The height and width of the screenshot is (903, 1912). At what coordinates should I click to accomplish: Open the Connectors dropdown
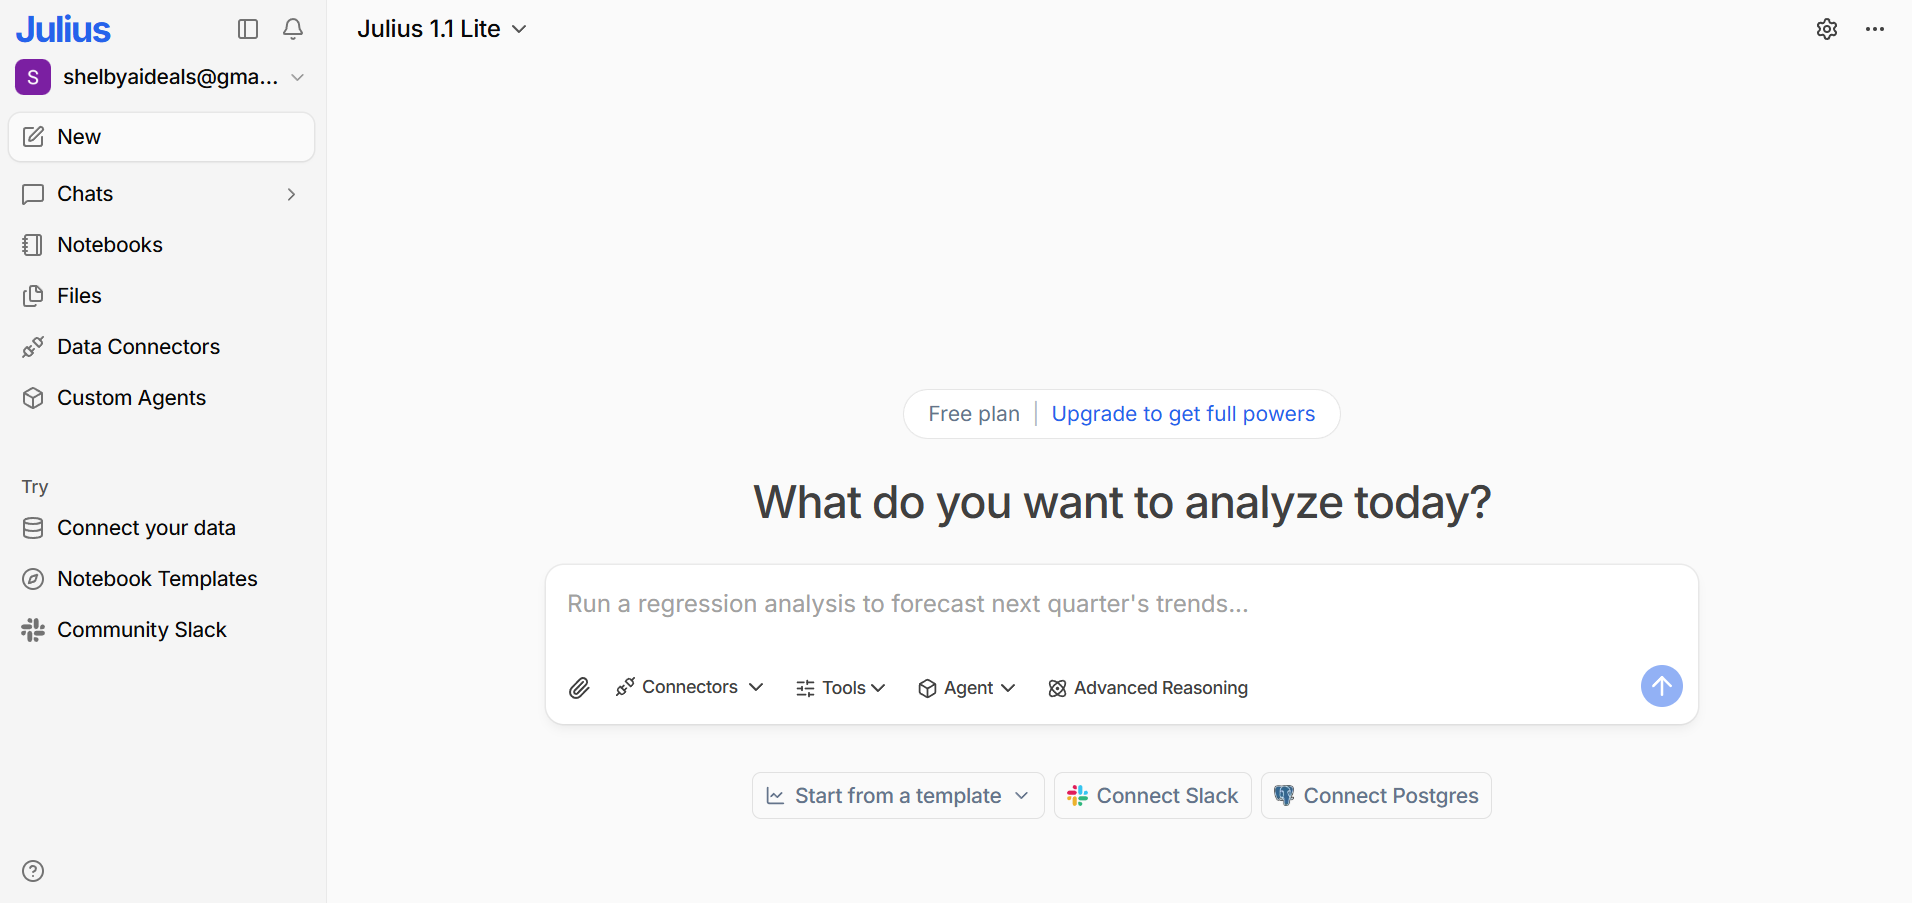coord(689,687)
